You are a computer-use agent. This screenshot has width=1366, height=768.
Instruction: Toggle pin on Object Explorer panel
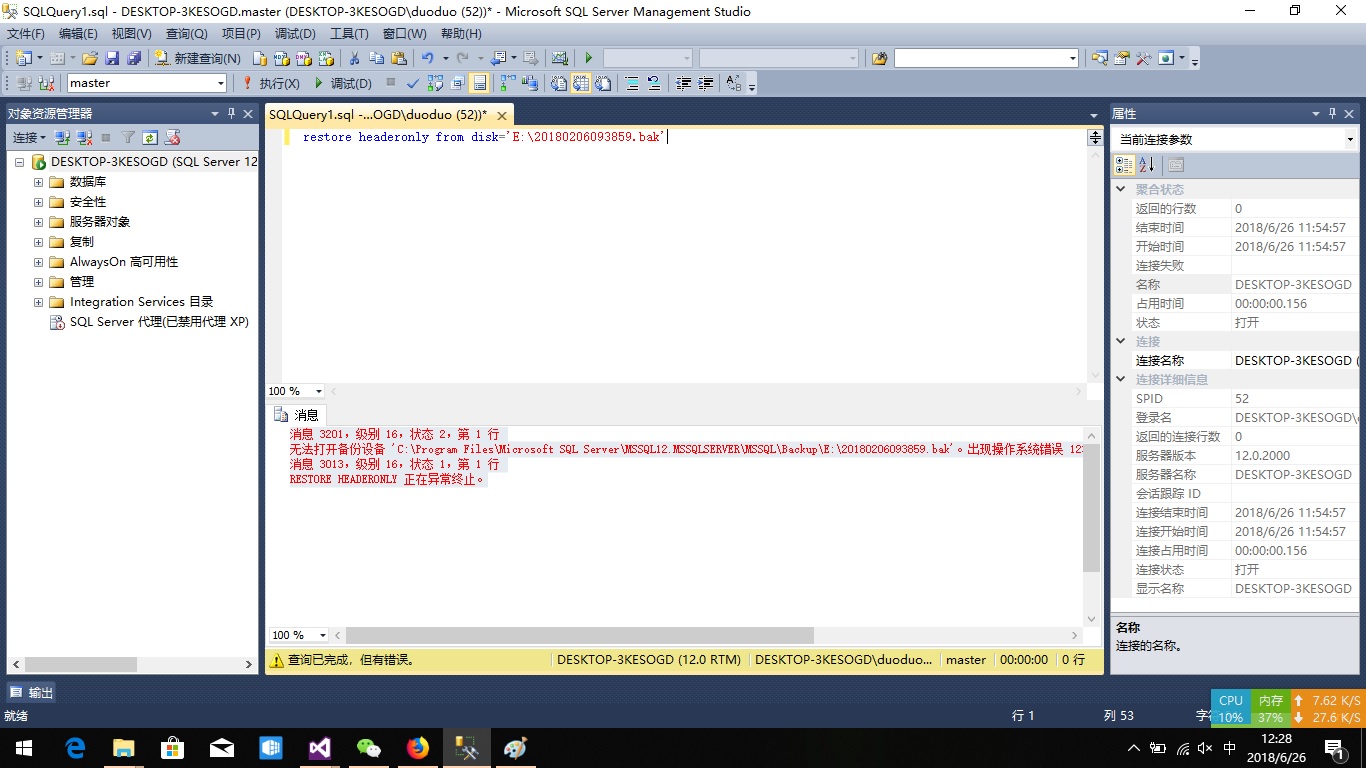[x=231, y=113]
